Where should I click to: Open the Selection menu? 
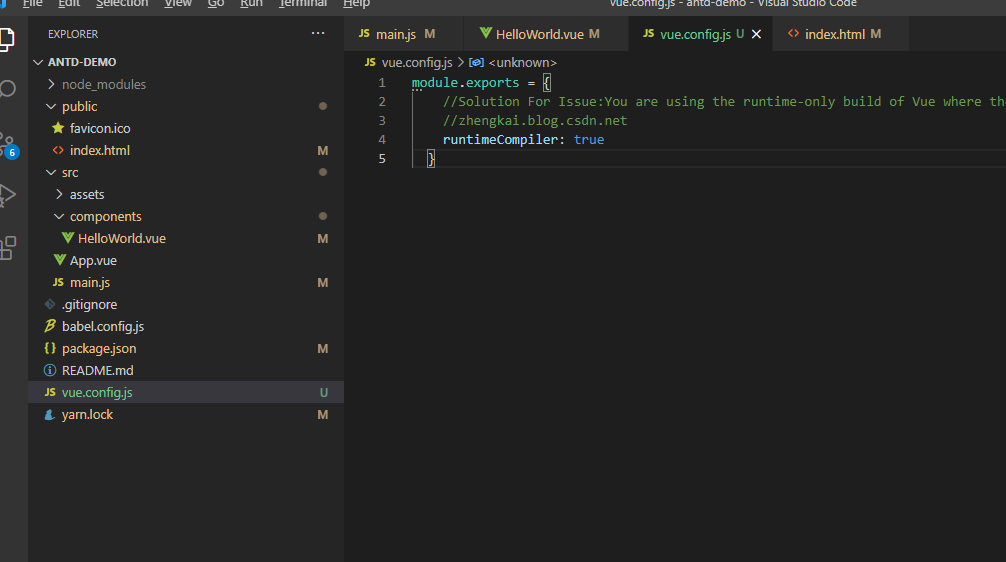tap(122, 3)
